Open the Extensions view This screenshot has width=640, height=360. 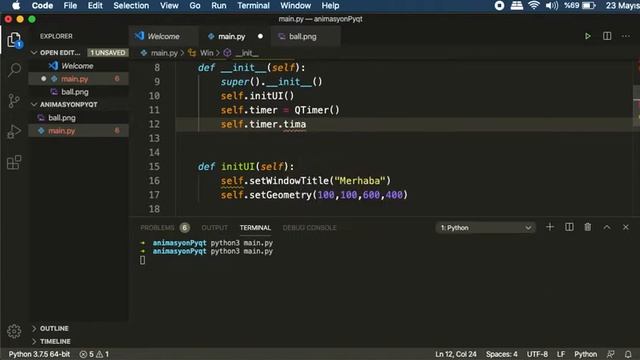point(14,162)
